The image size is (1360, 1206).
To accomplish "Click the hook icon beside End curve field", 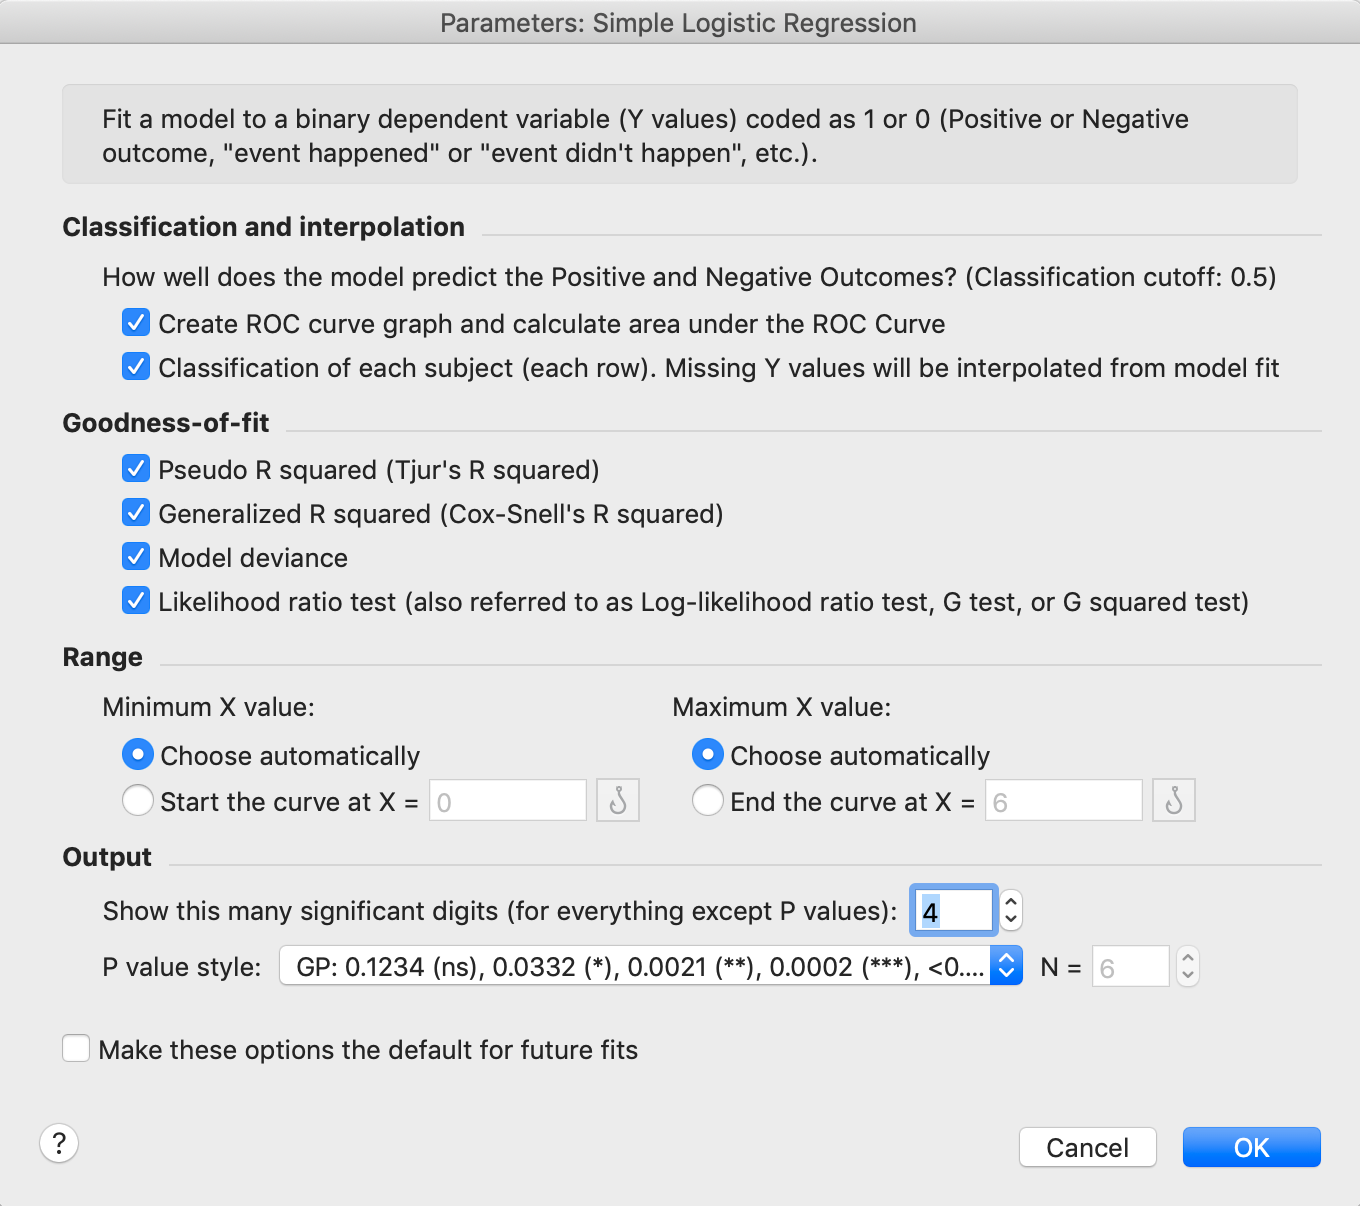I will click(1174, 801).
